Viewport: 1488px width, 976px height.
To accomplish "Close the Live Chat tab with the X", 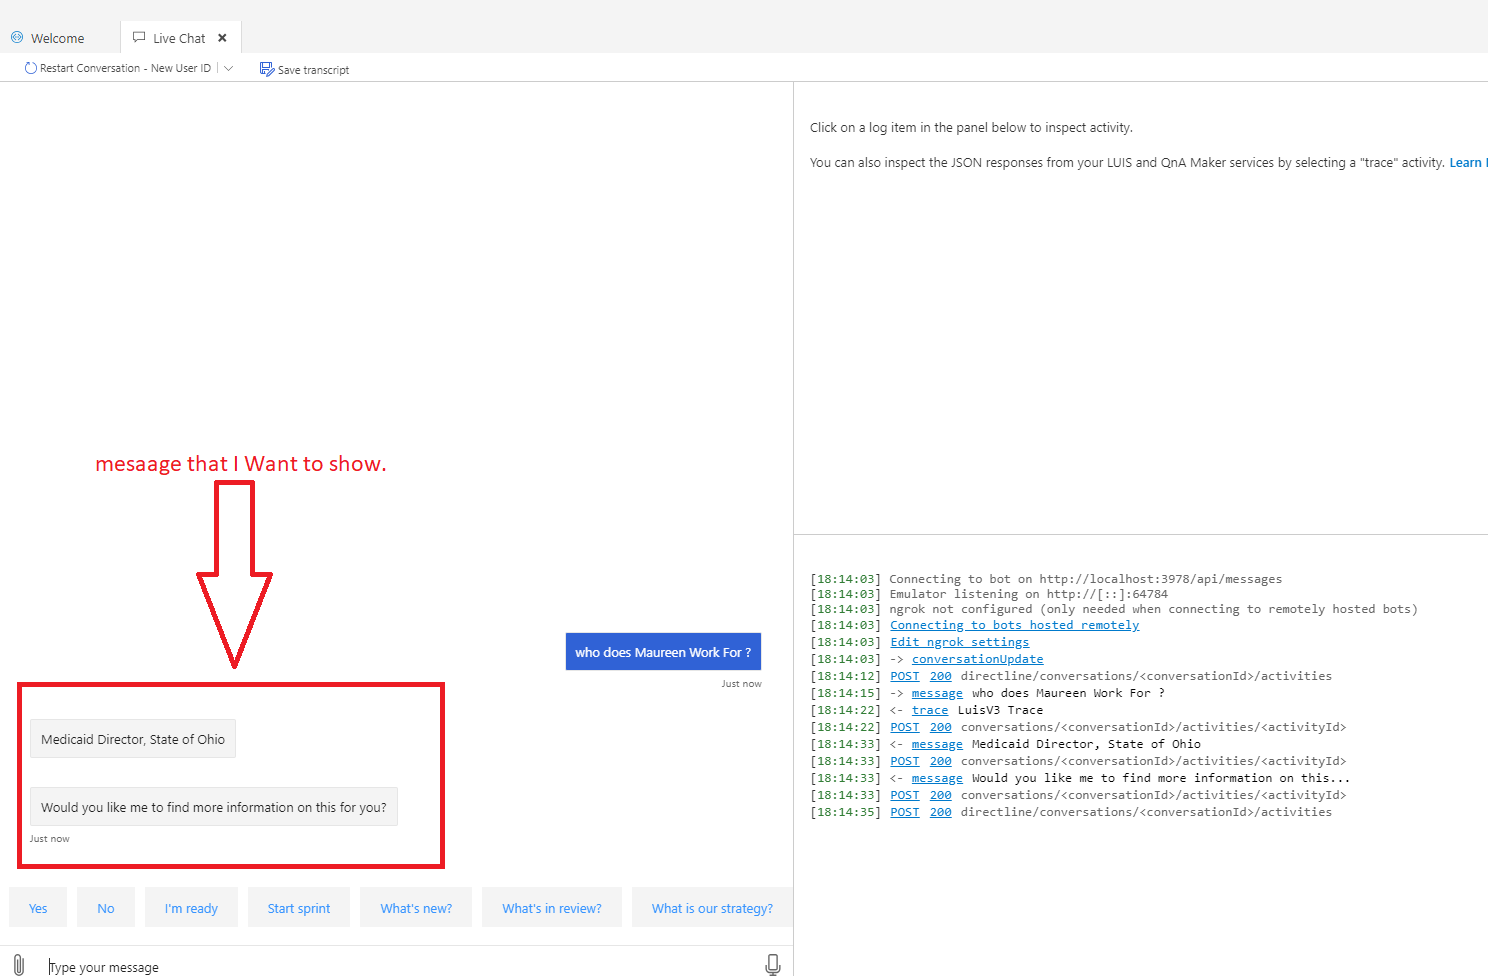I will point(222,37).
